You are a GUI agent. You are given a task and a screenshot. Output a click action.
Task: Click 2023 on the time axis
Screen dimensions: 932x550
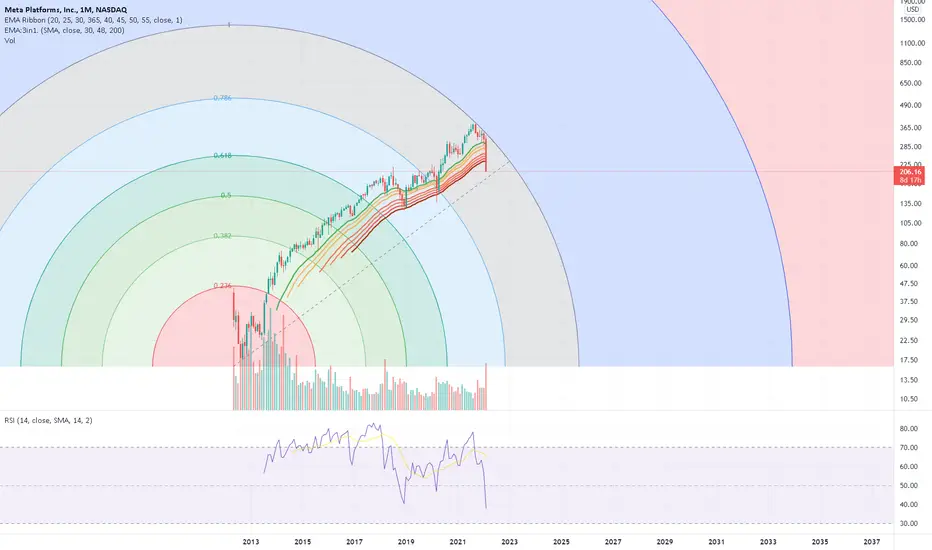click(x=509, y=542)
